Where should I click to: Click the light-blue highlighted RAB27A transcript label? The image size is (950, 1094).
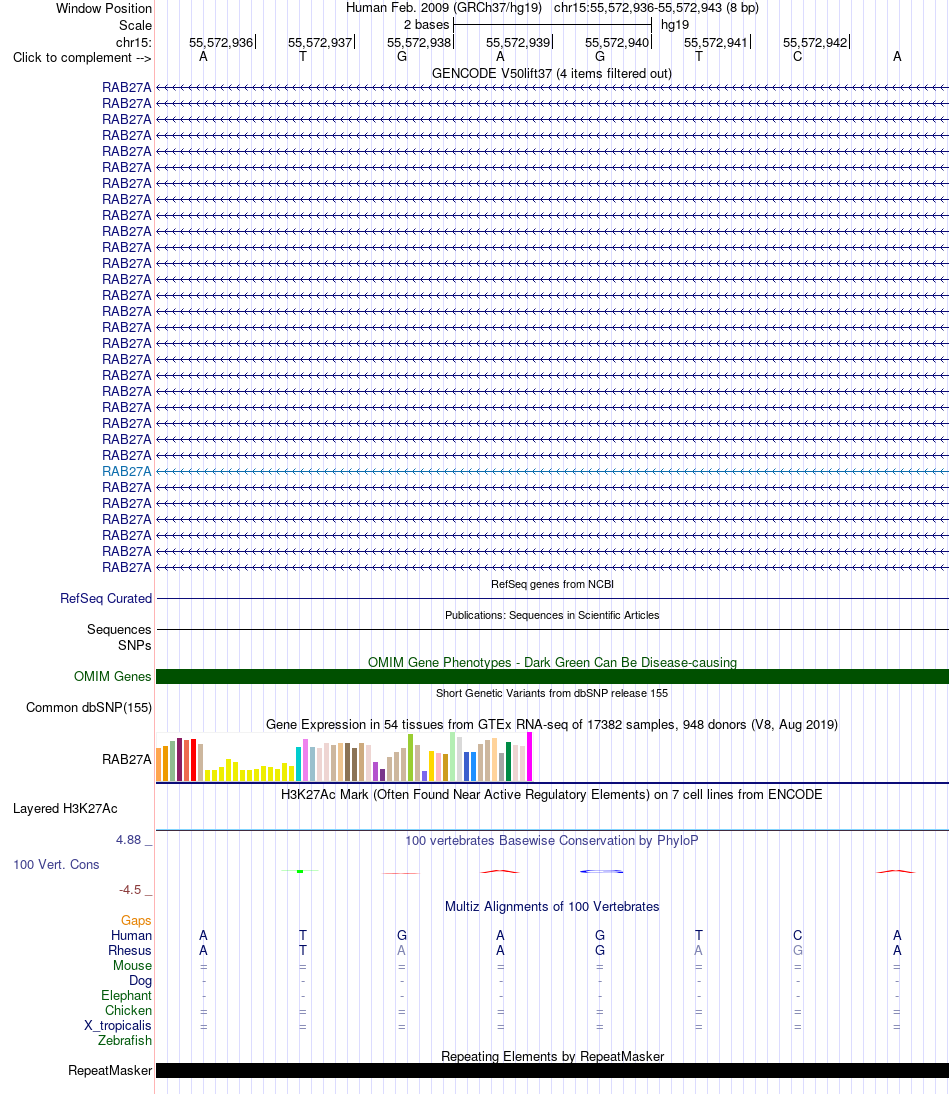(x=126, y=472)
